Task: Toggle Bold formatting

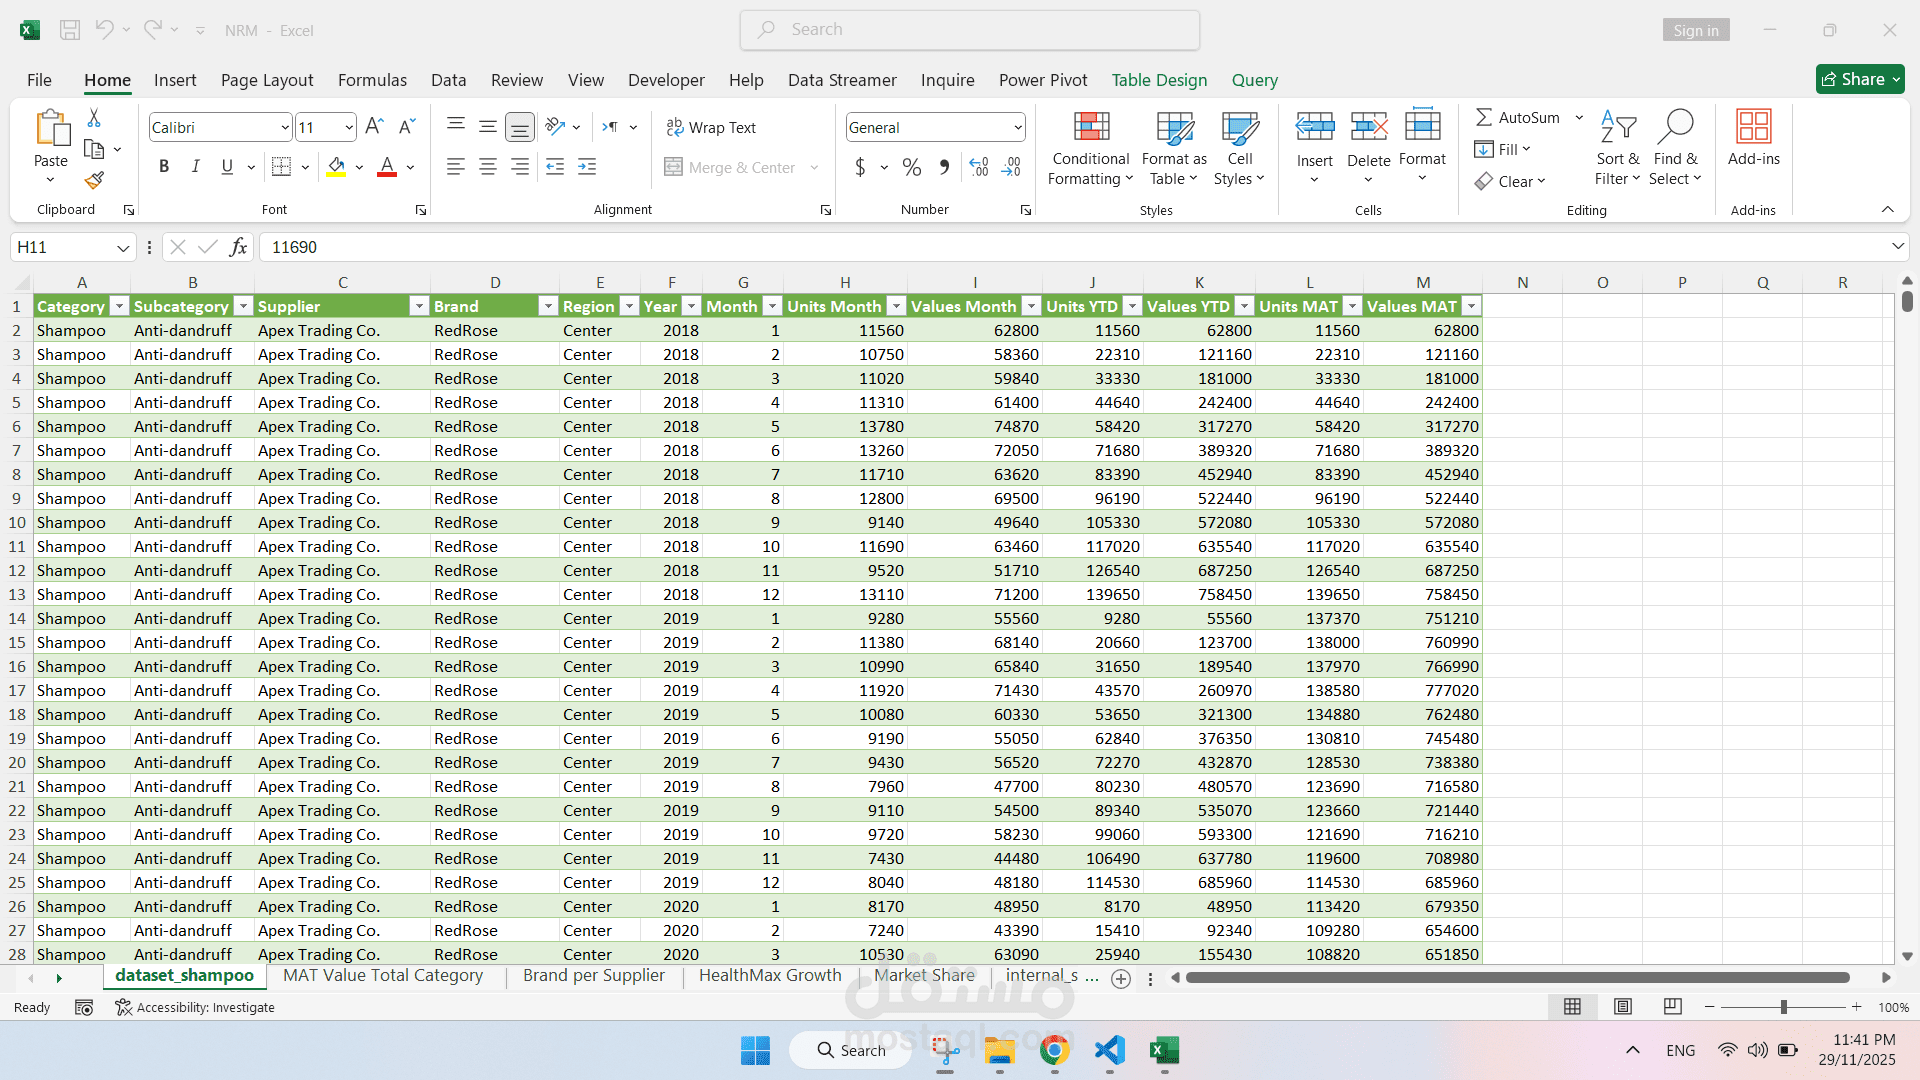Action: coord(164,167)
